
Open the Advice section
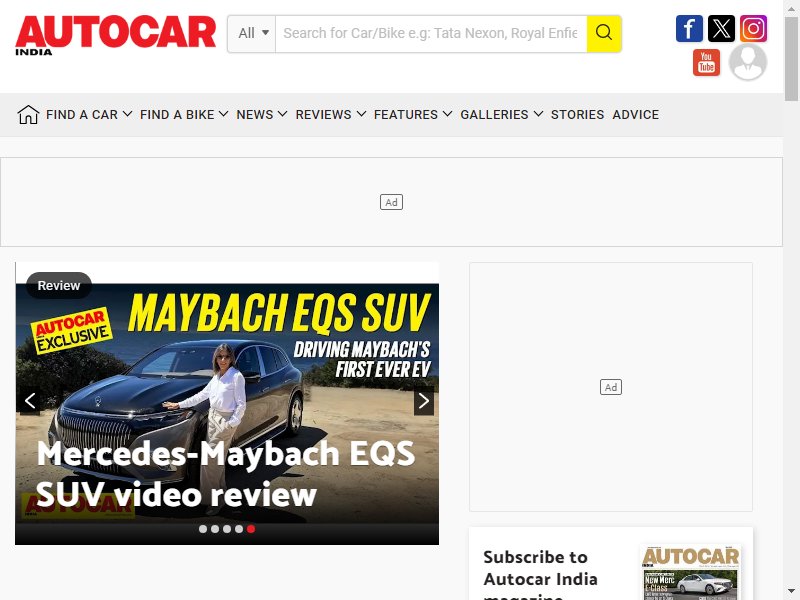coord(636,115)
